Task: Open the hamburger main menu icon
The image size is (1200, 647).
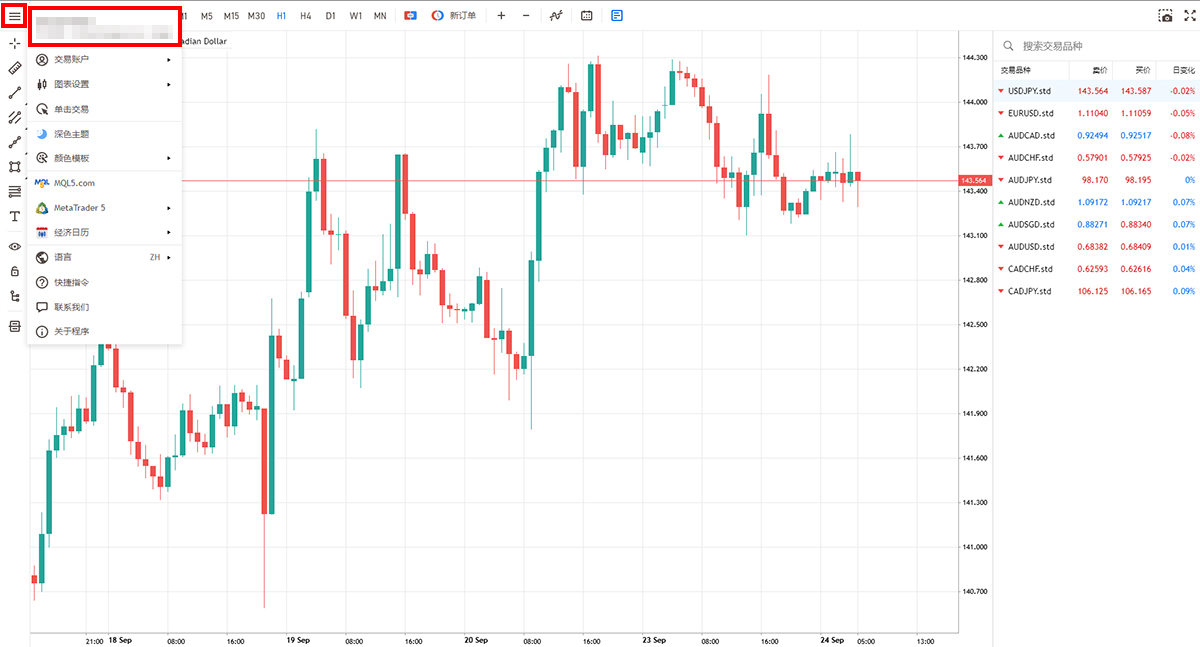Action: (14, 16)
